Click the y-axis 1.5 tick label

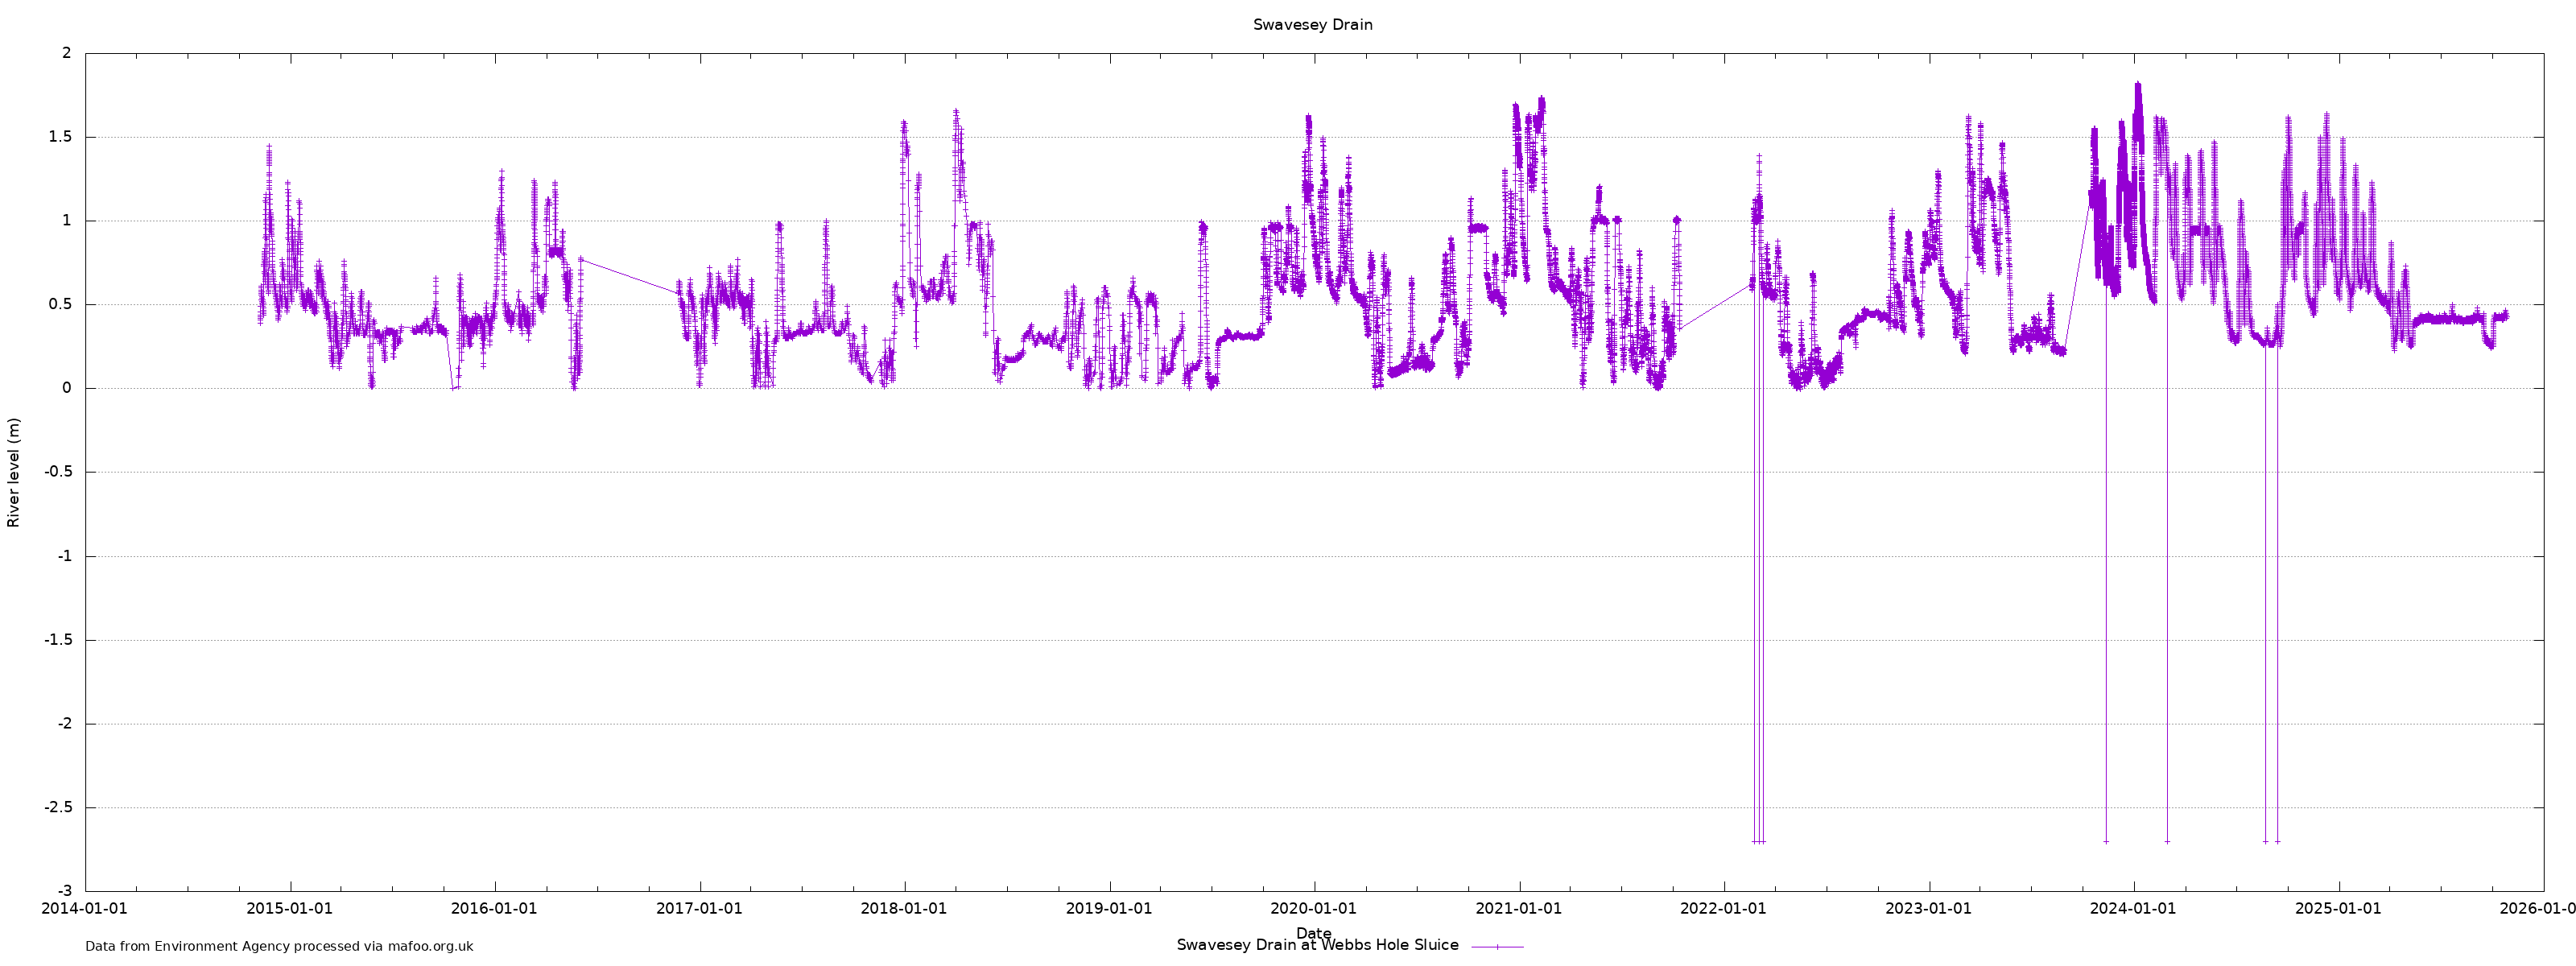click(61, 137)
